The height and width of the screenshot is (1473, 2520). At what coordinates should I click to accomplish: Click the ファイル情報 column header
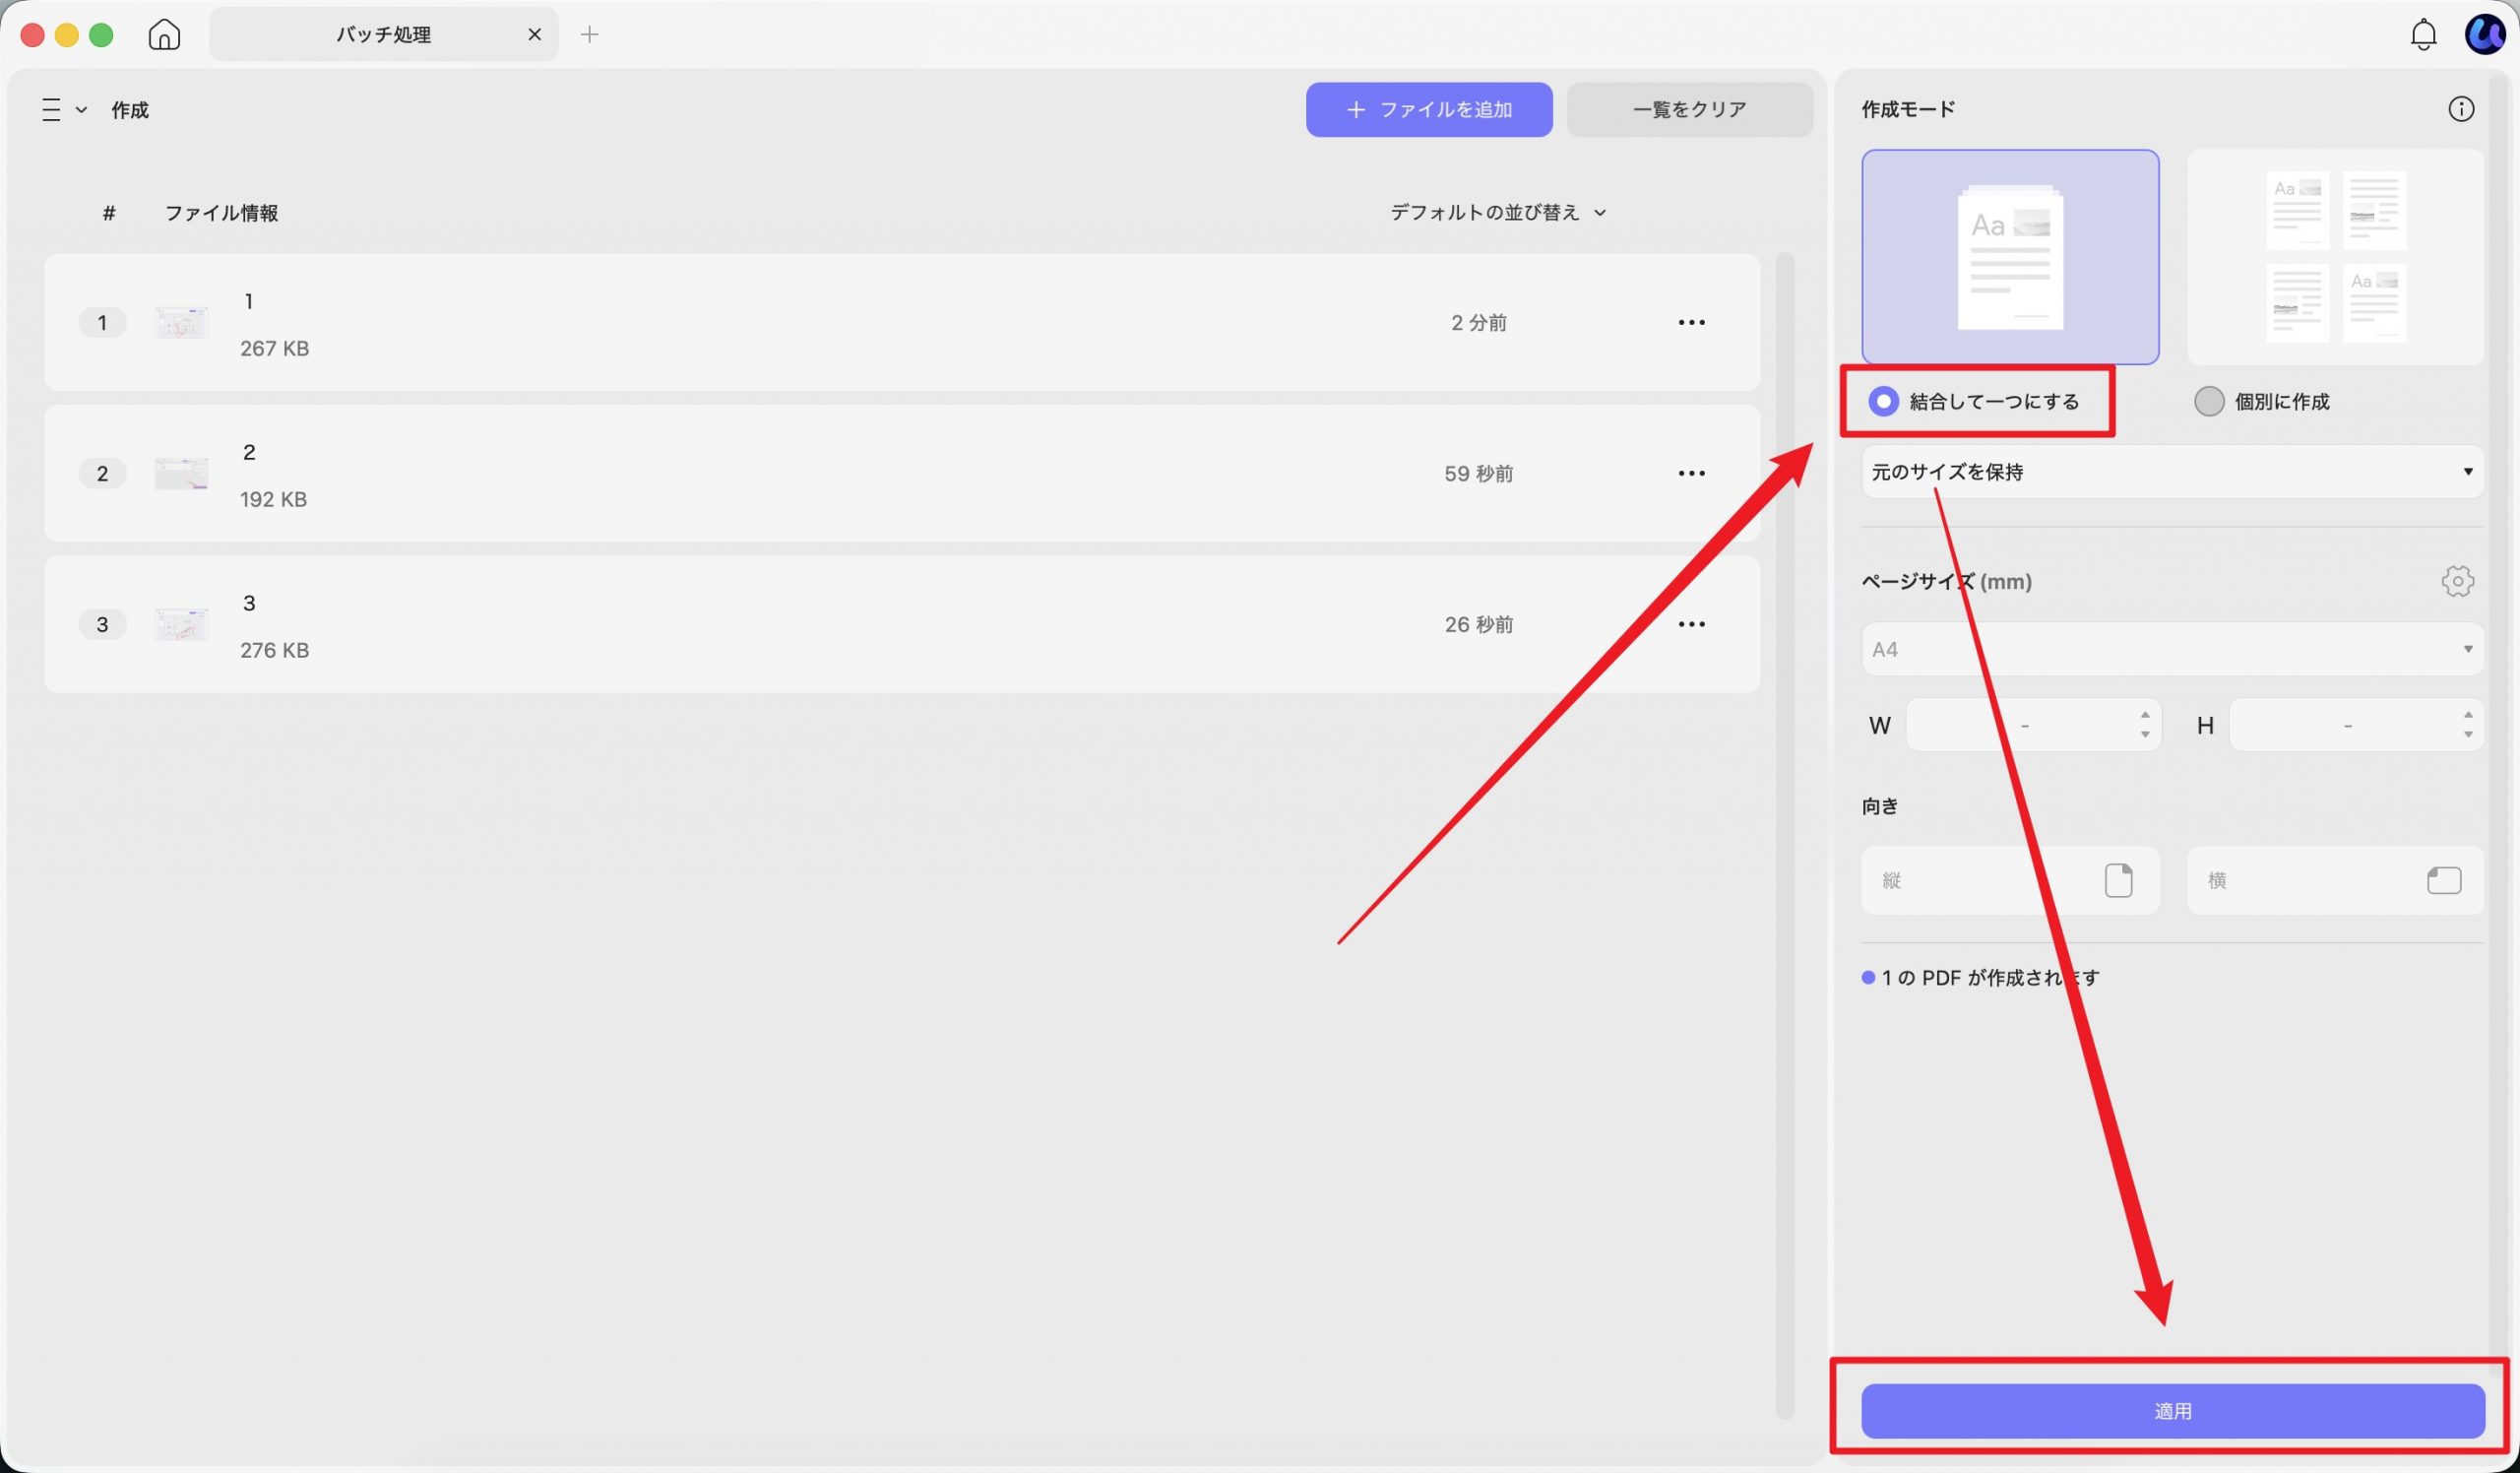point(221,213)
